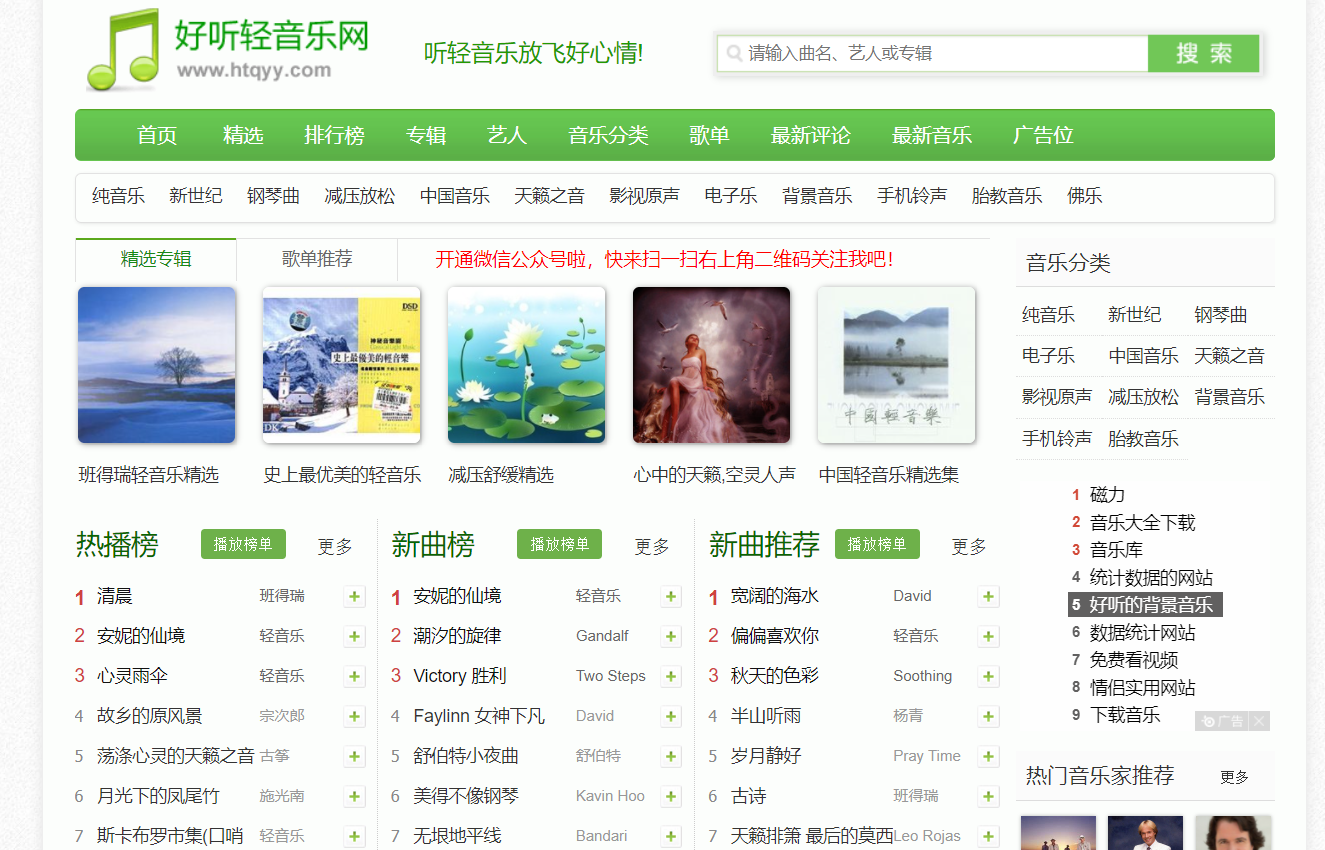Open the 减压舒缓精选 lotus album cover
1325x850 pixels.
(x=526, y=365)
